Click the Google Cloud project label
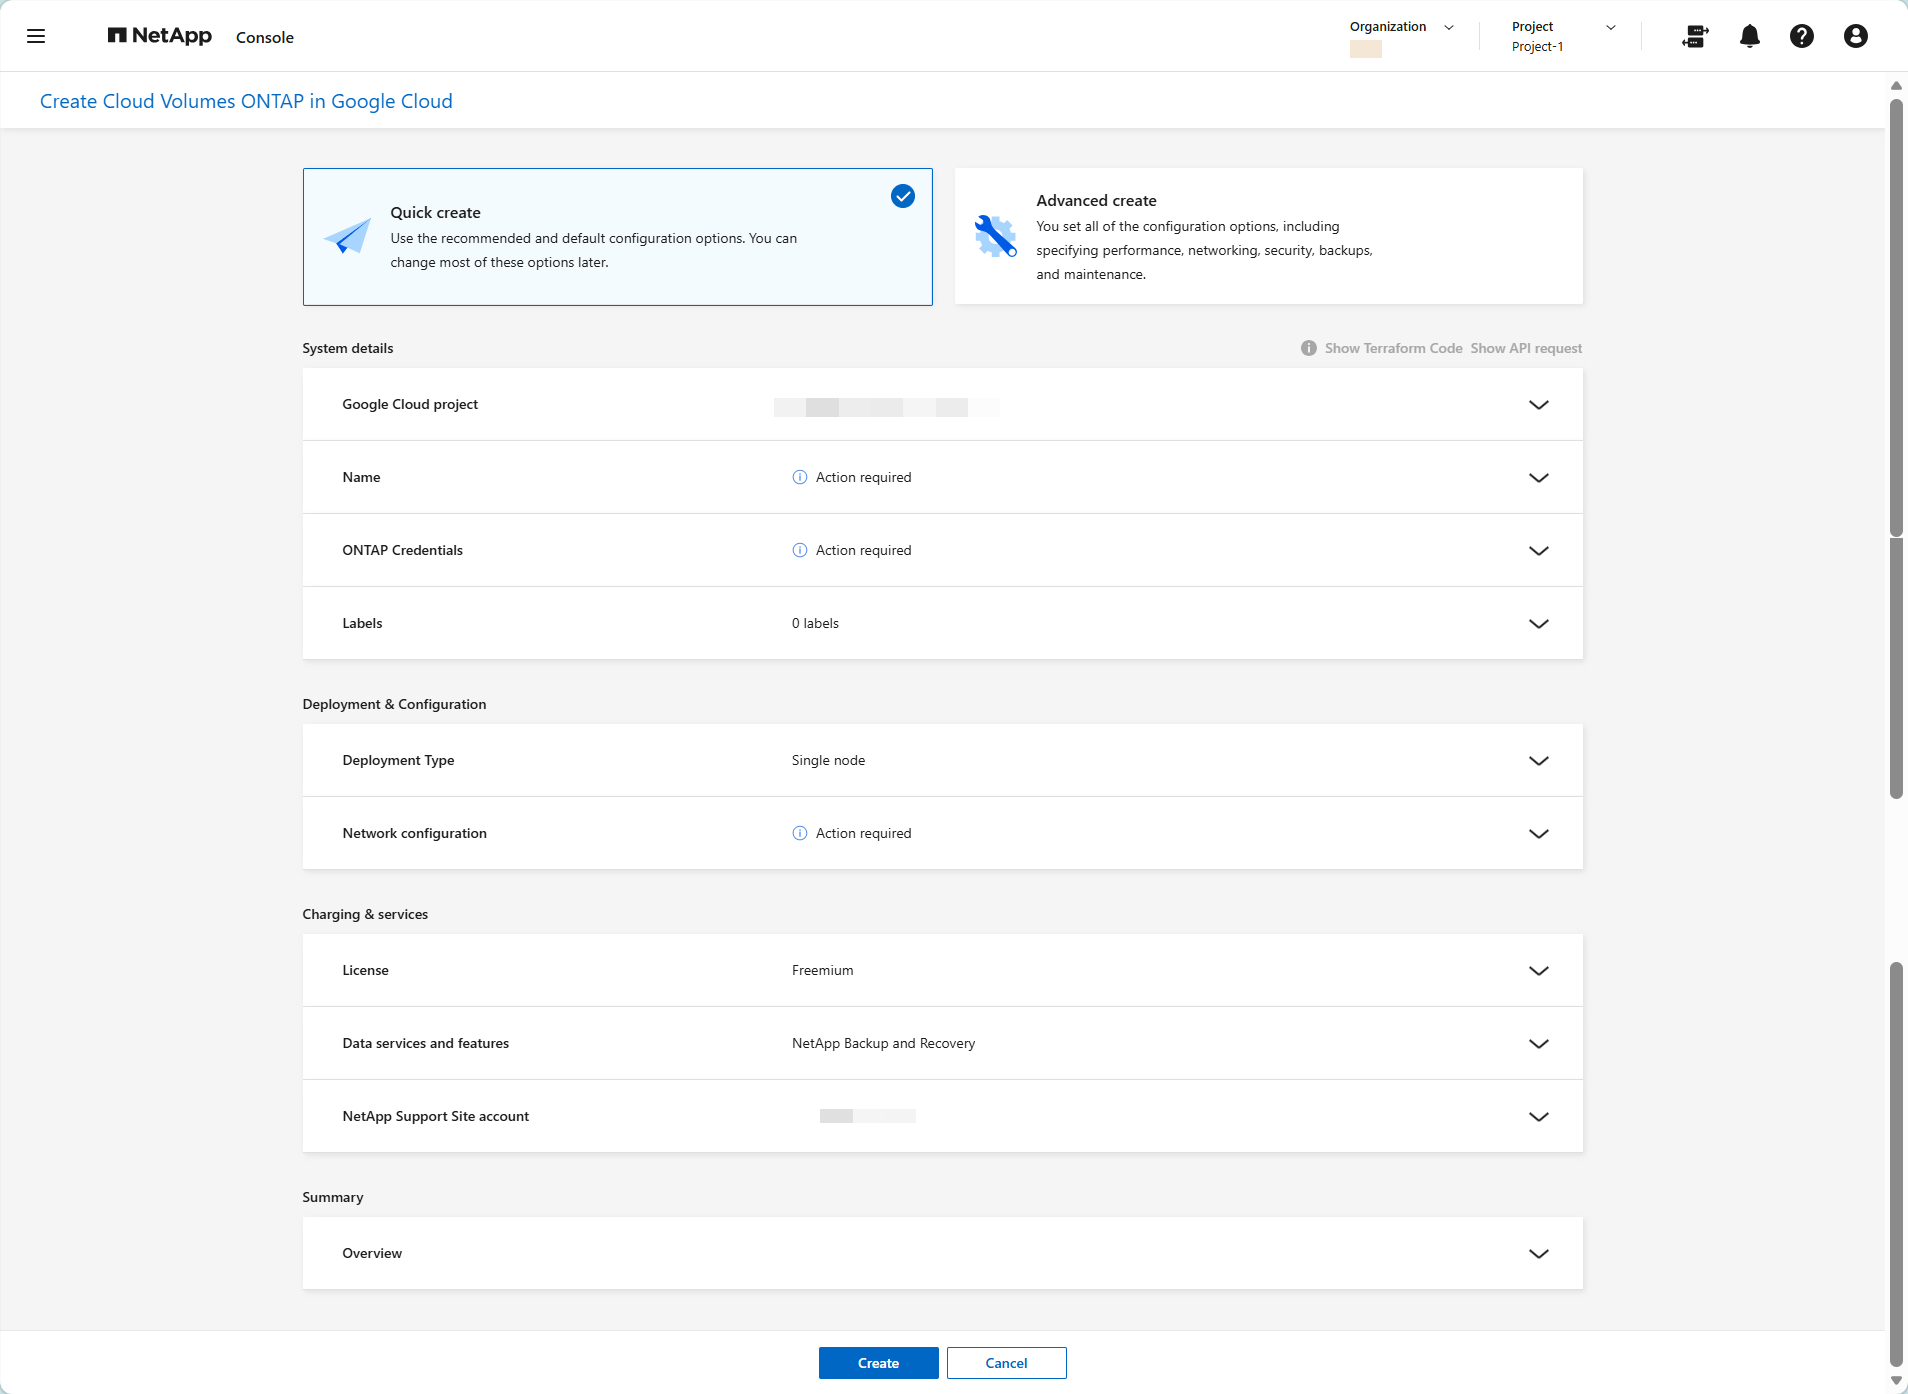The width and height of the screenshot is (1908, 1394). [x=410, y=404]
